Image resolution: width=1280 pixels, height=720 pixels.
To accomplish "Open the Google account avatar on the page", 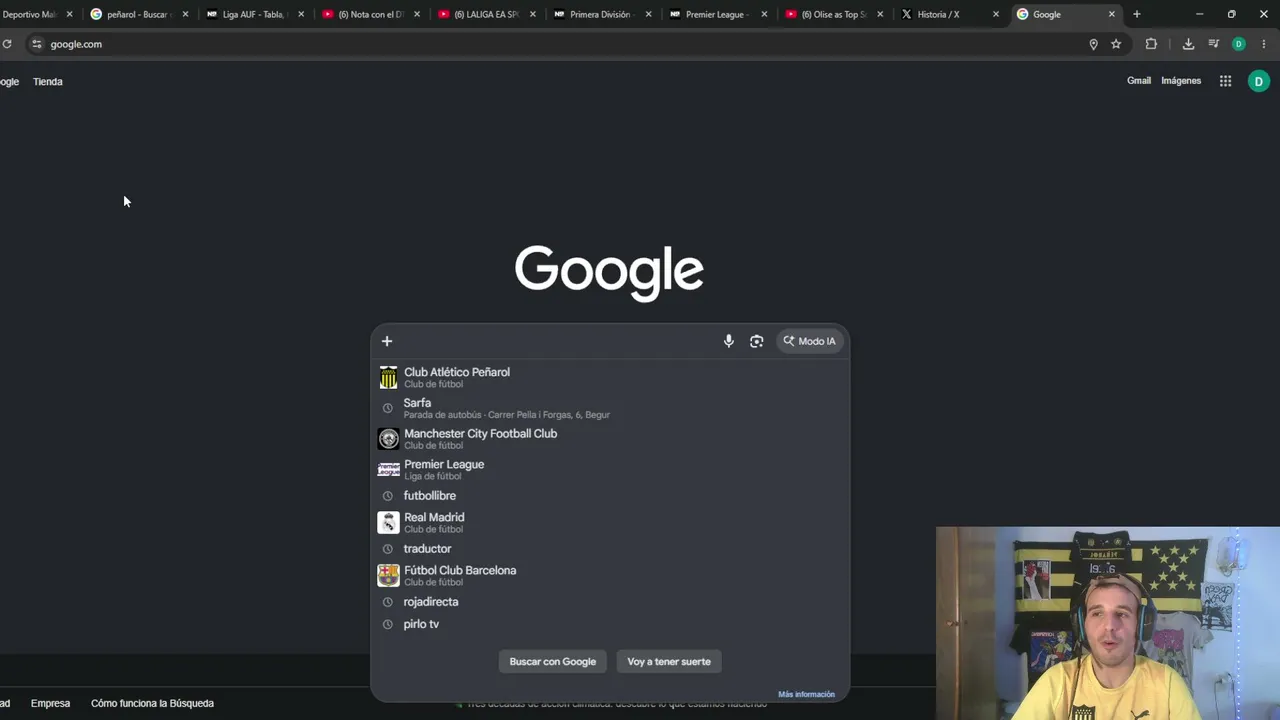I will pos(1259,81).
